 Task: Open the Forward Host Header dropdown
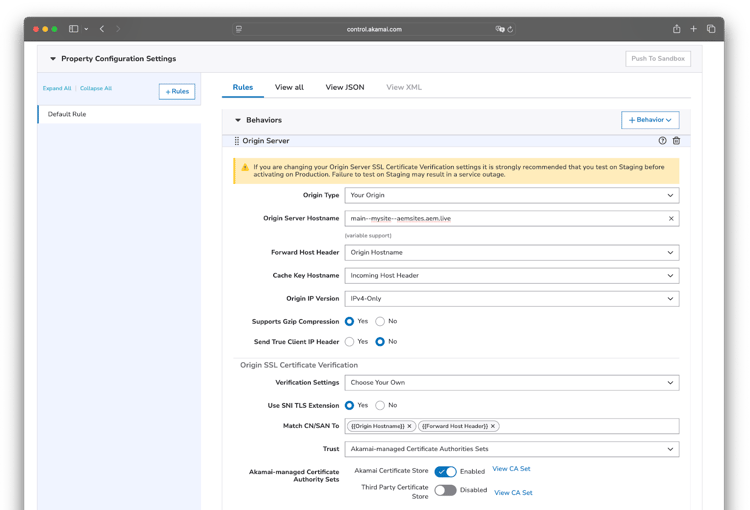click(x=512, y=253)
